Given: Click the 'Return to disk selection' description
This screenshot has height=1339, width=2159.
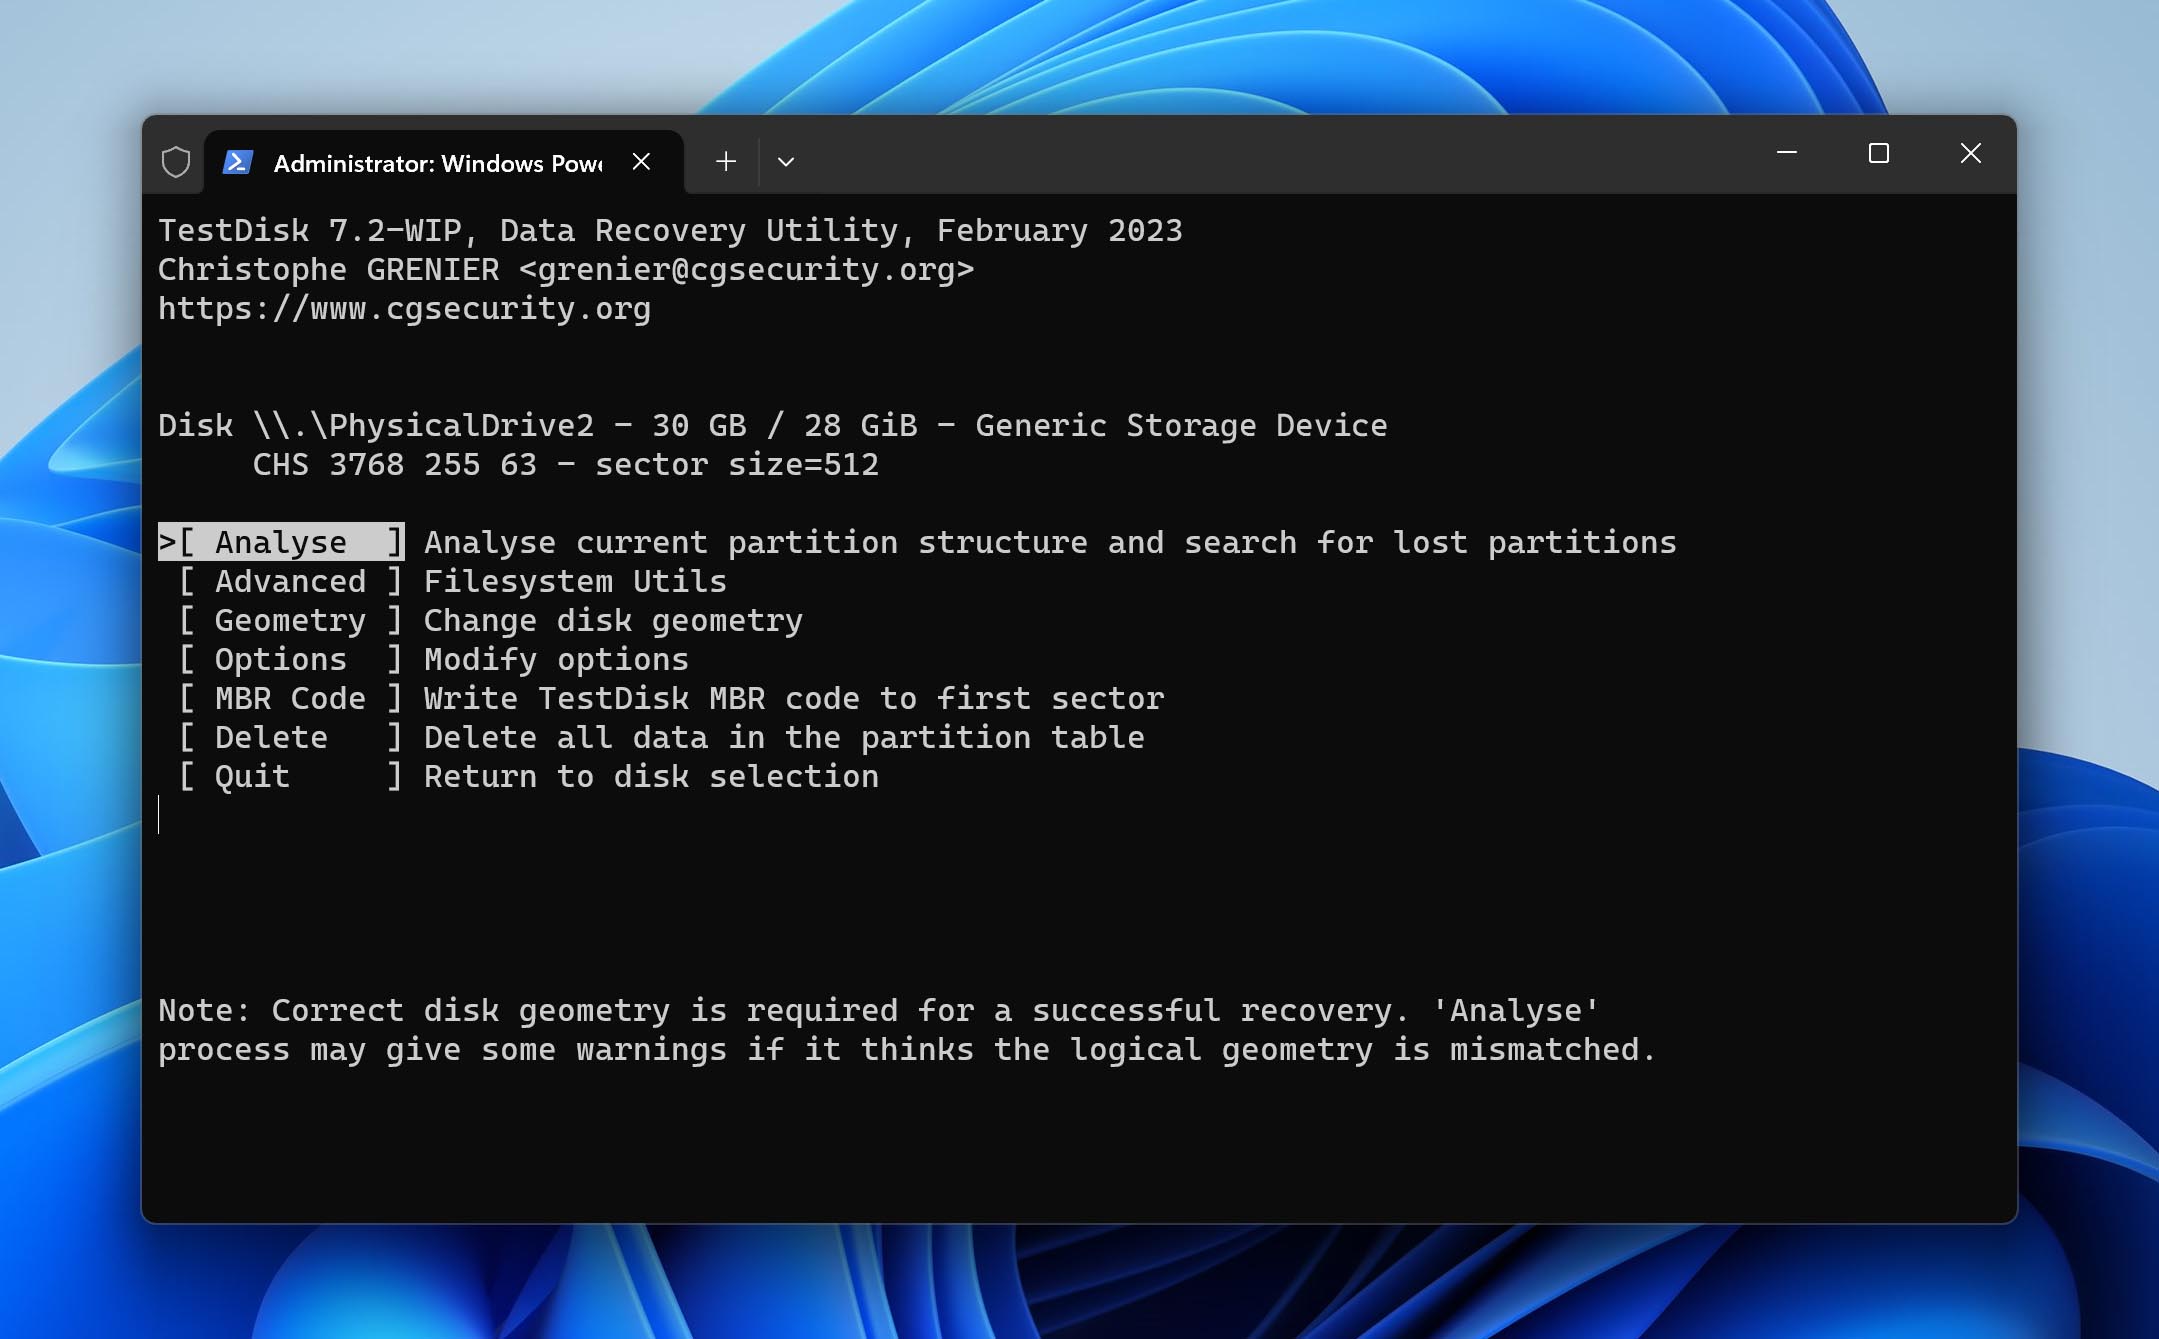Looking at the screenshot, I should pos(652,776).
